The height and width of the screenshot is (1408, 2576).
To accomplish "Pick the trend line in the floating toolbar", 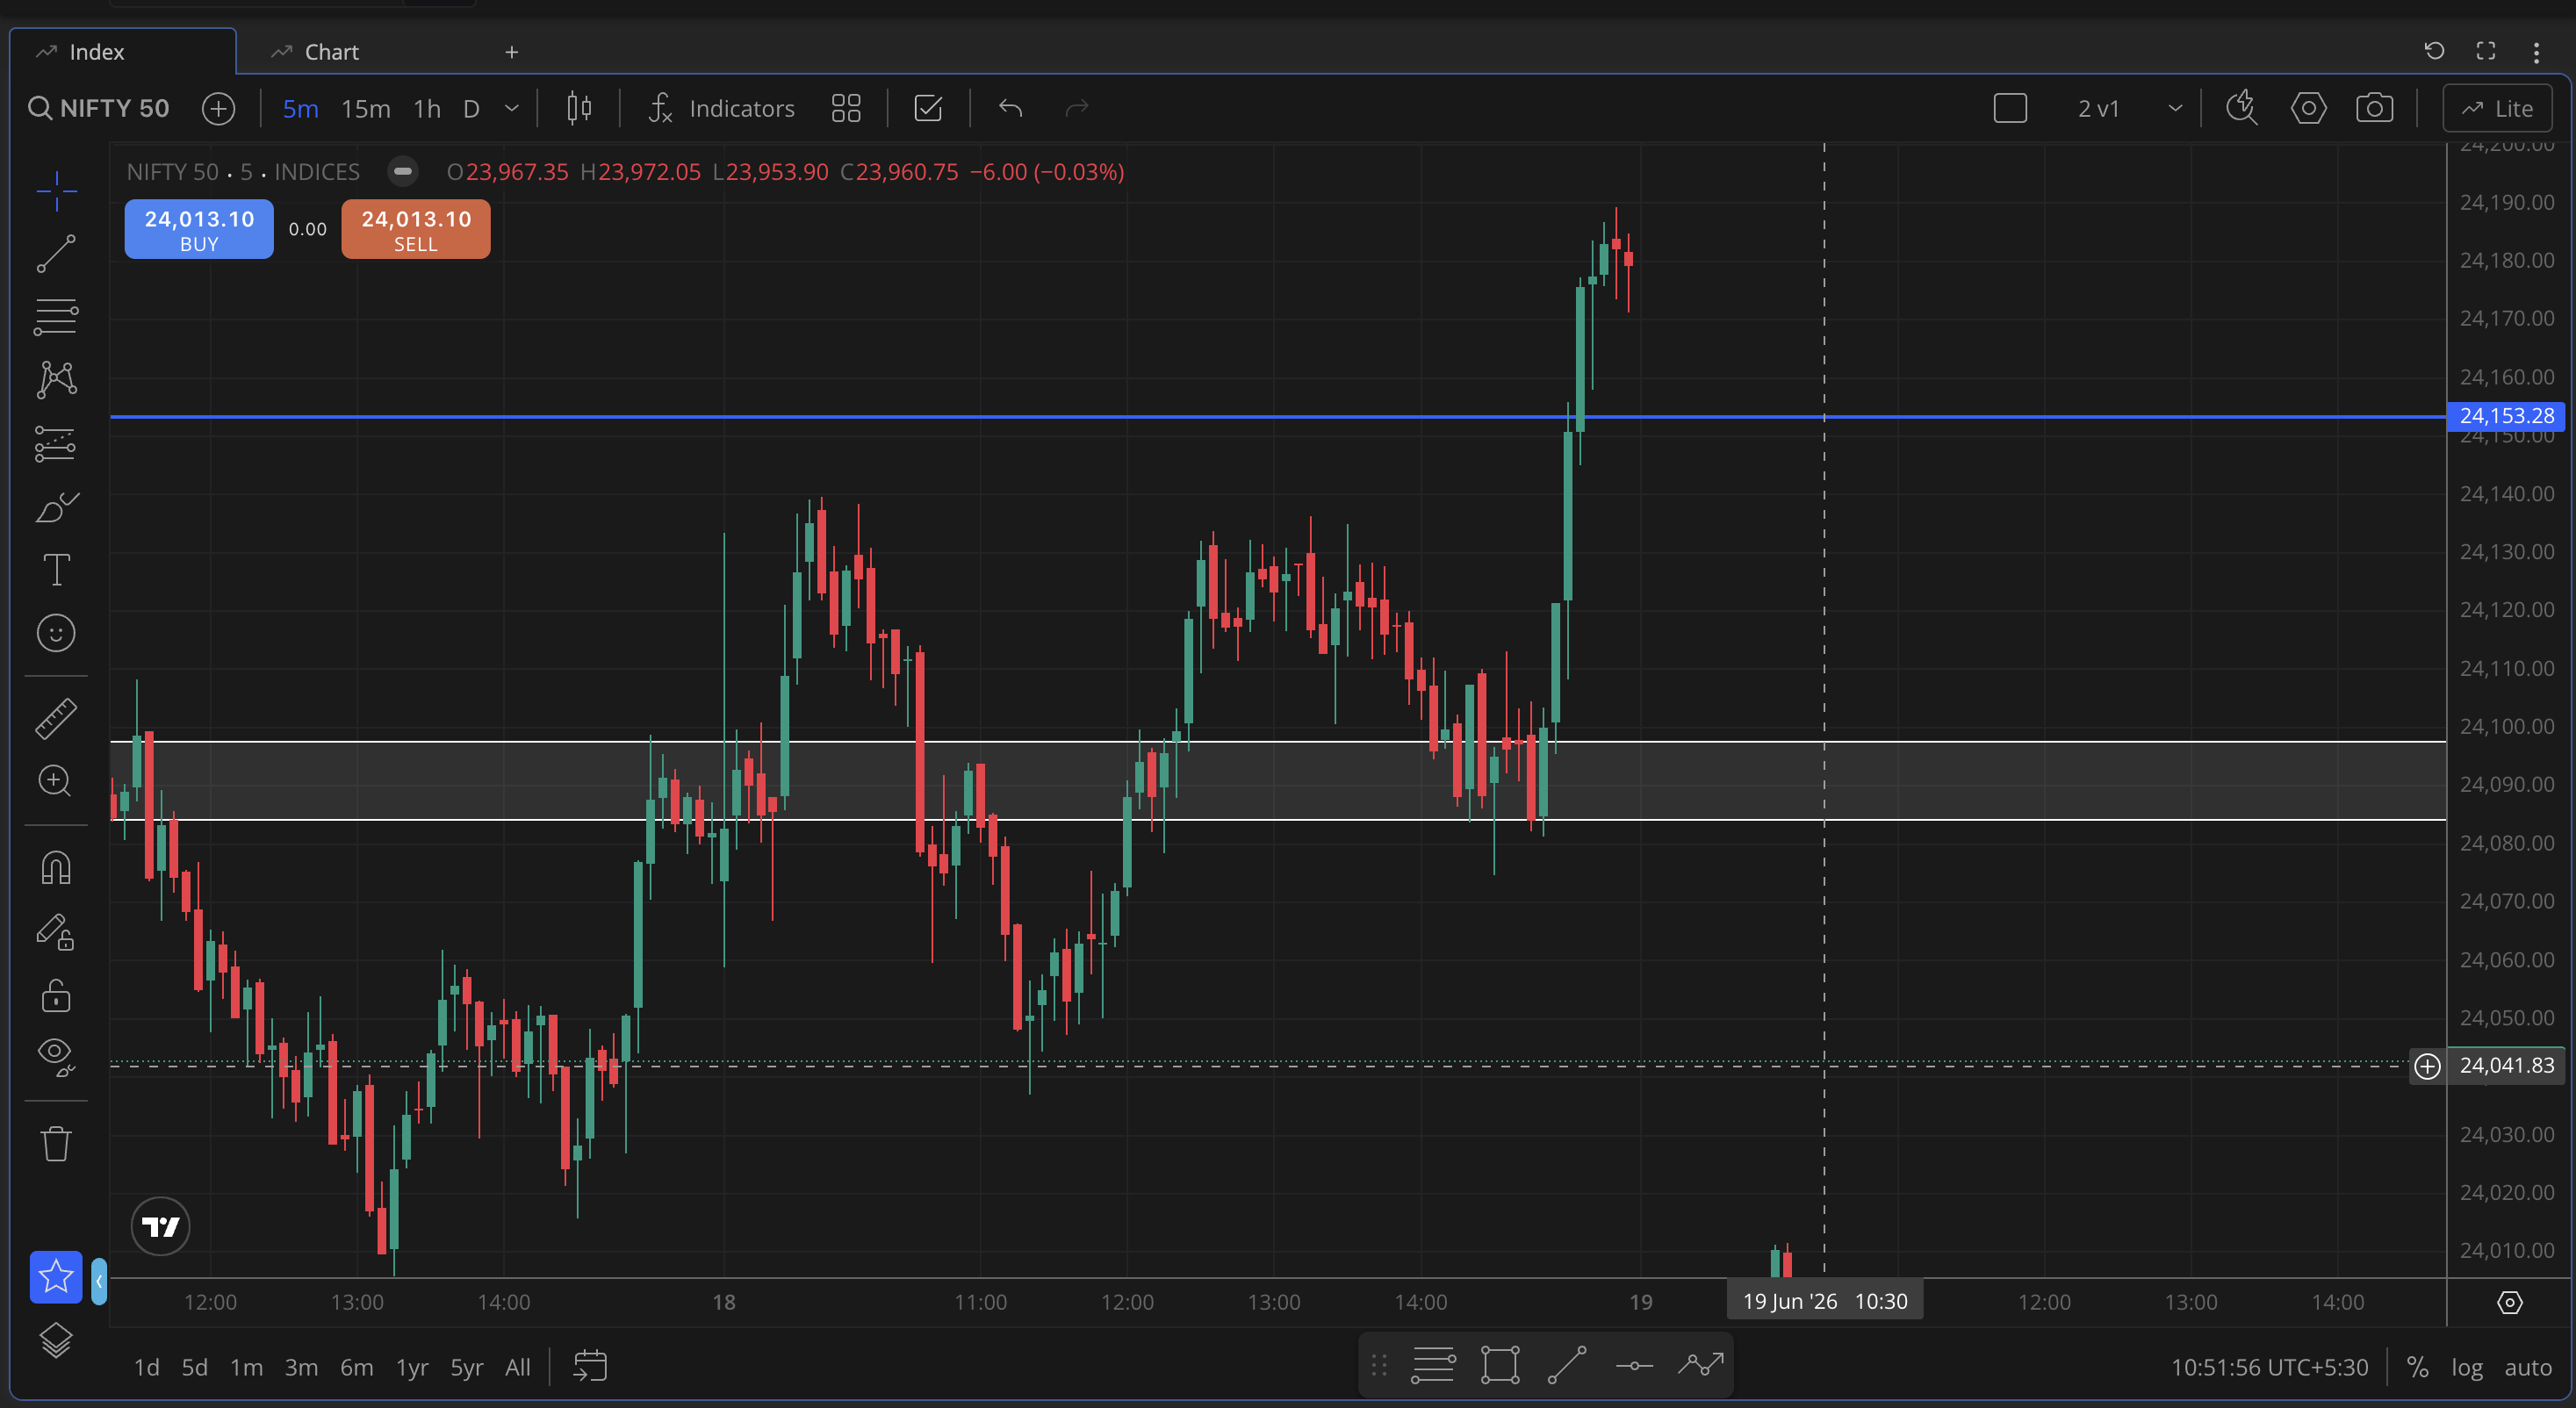I will [1567, 1365].
